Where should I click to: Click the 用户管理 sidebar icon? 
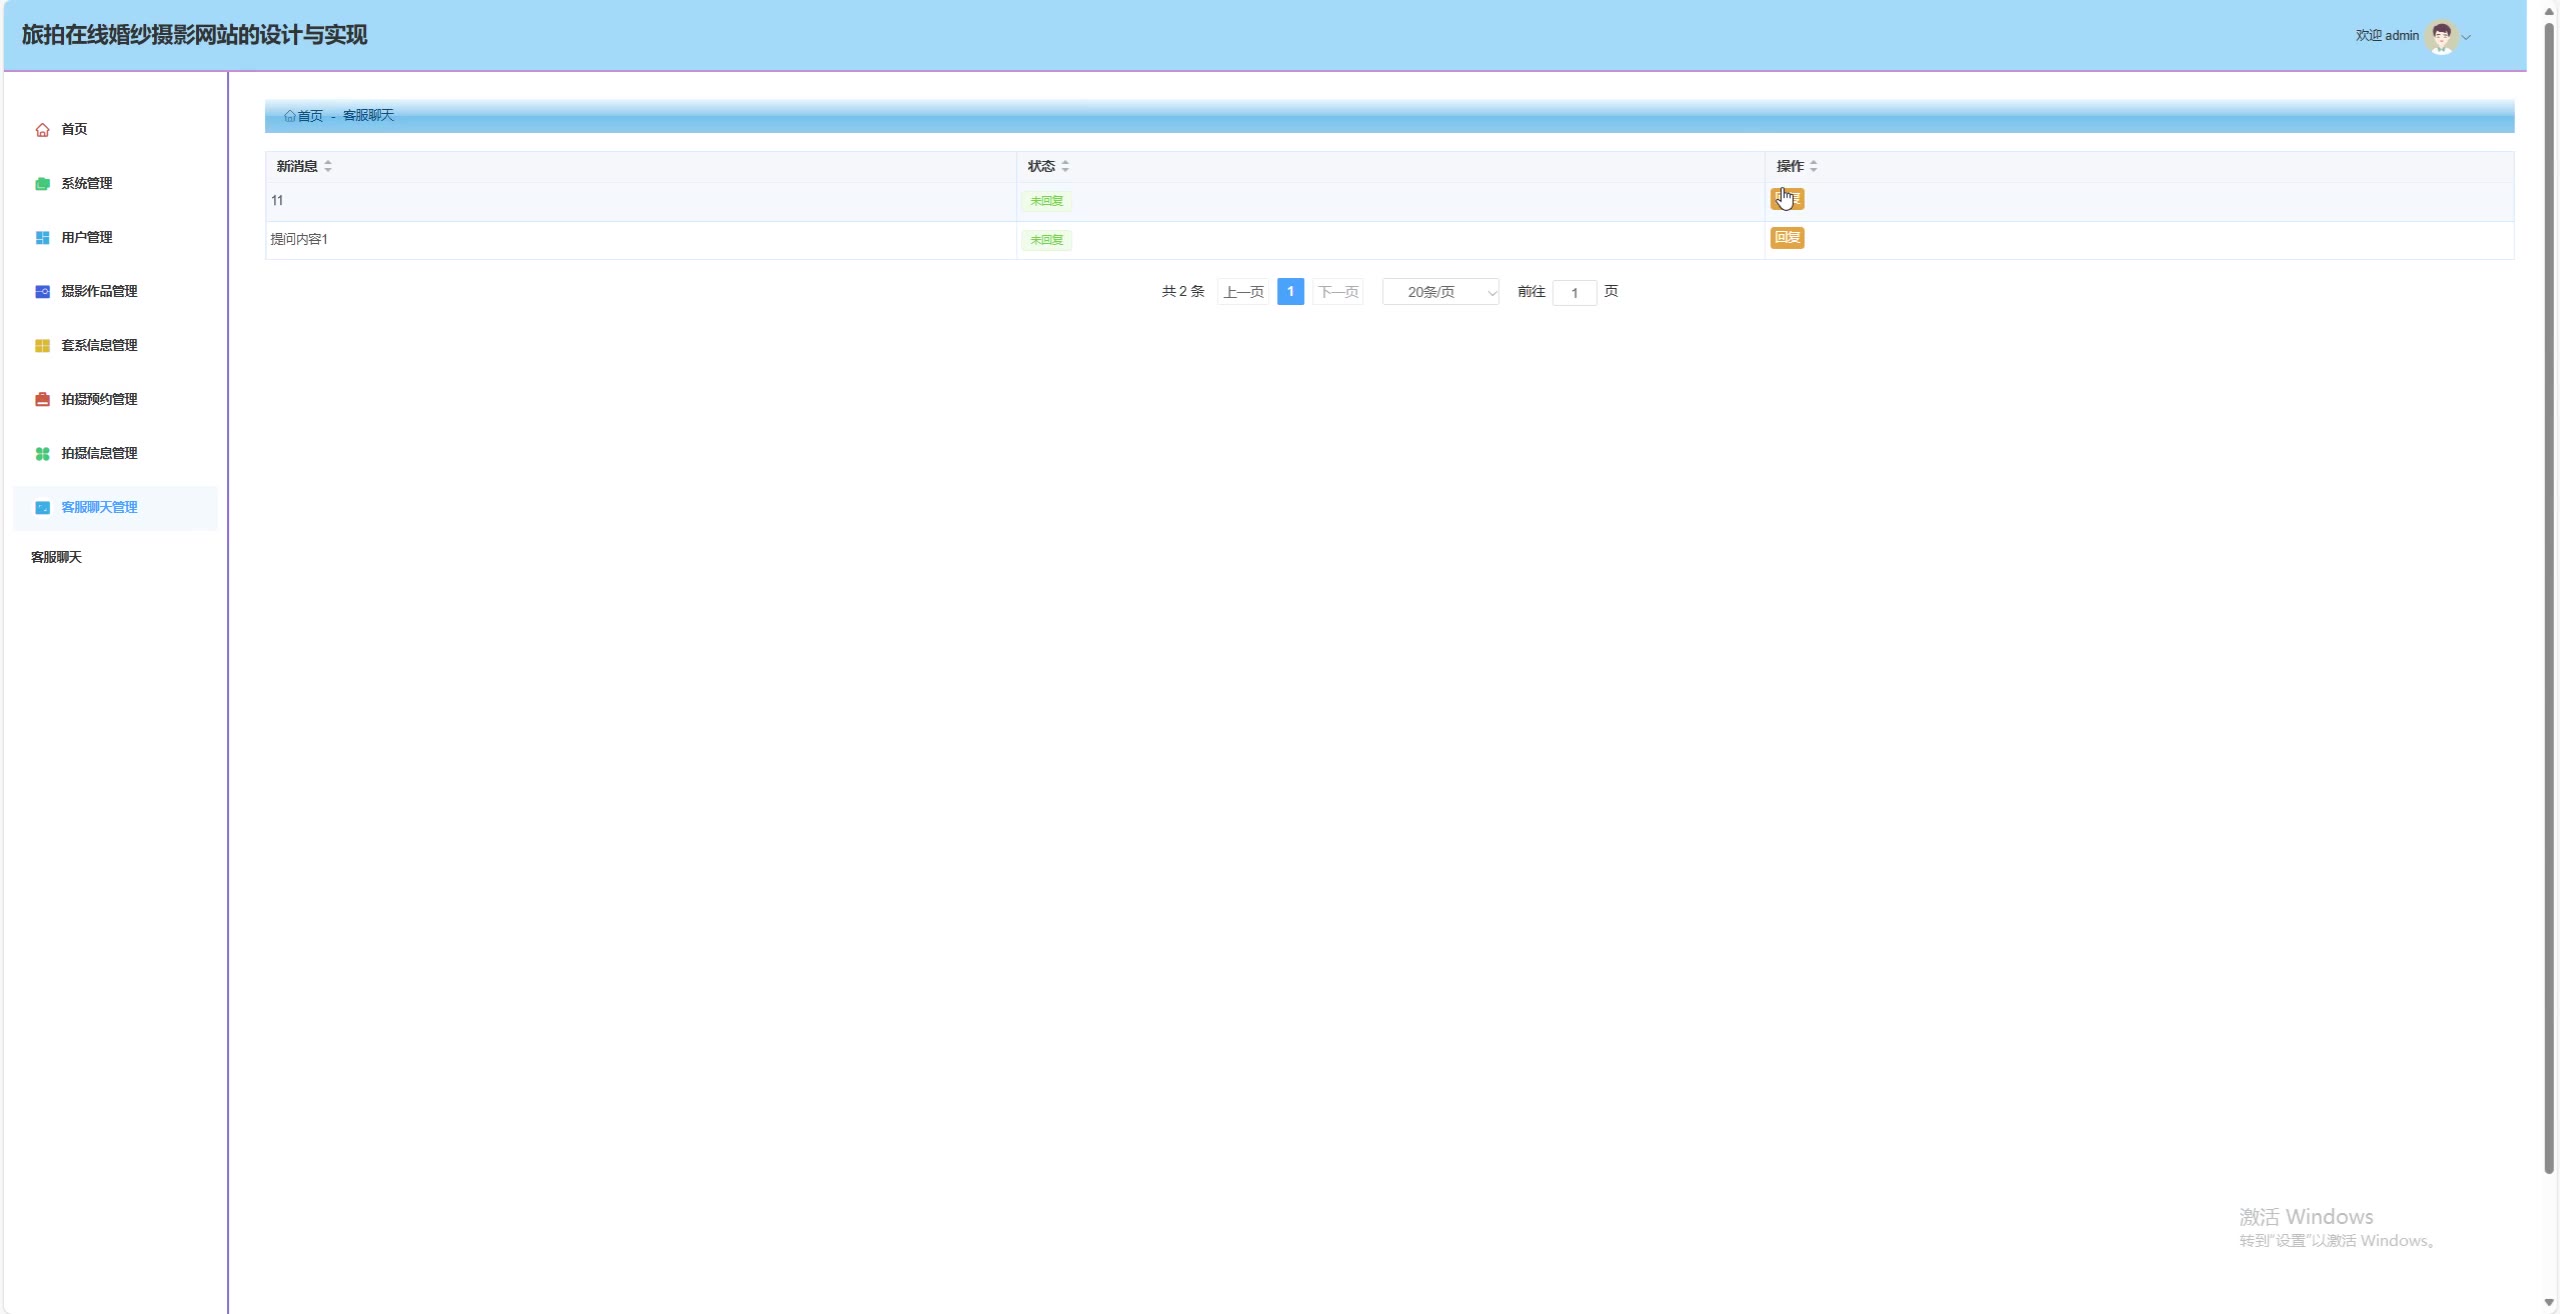42,238
